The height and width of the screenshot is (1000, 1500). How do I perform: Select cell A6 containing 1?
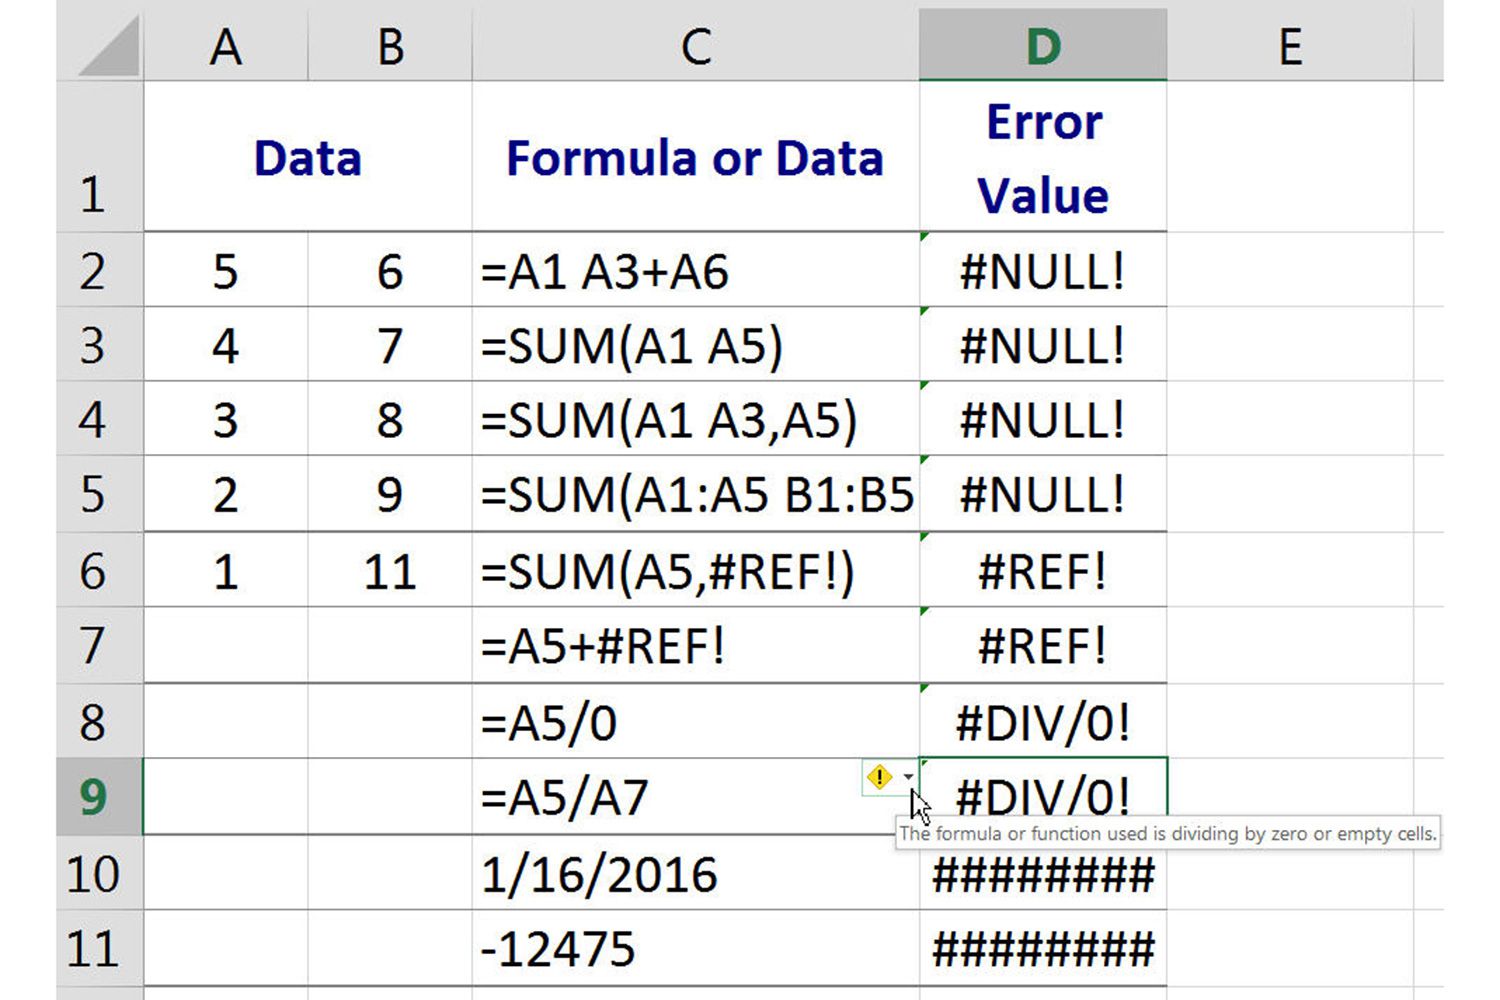(x=226, y=570)
